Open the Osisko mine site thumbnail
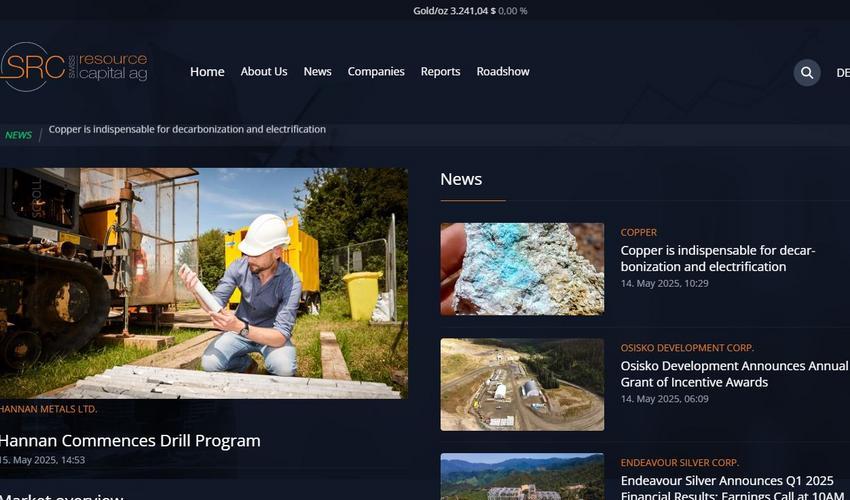This screenshot has height=500, width=850. click(x=522, y=384)
